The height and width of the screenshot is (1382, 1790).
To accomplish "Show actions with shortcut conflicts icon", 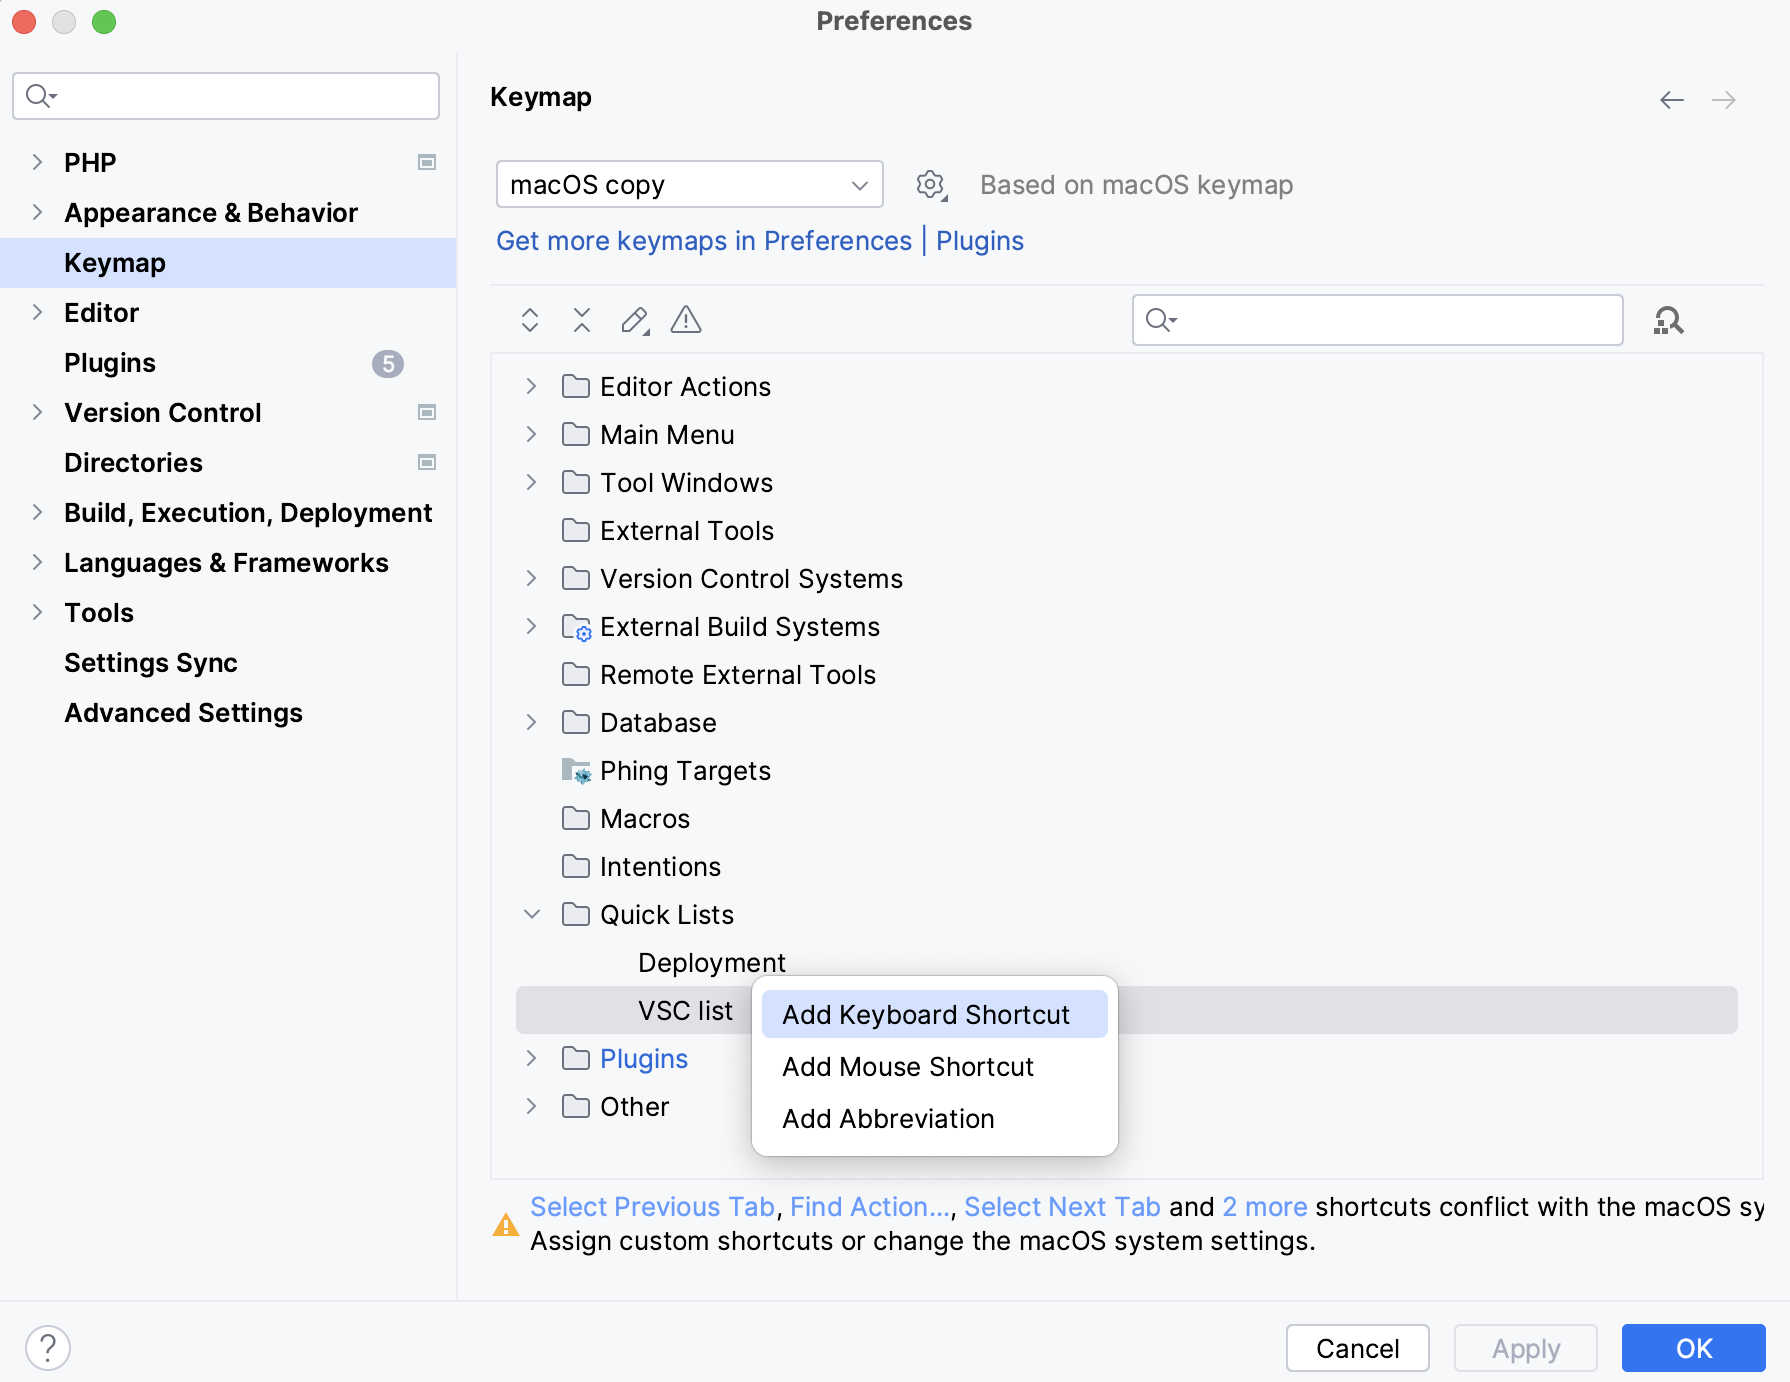I will 686,320.
